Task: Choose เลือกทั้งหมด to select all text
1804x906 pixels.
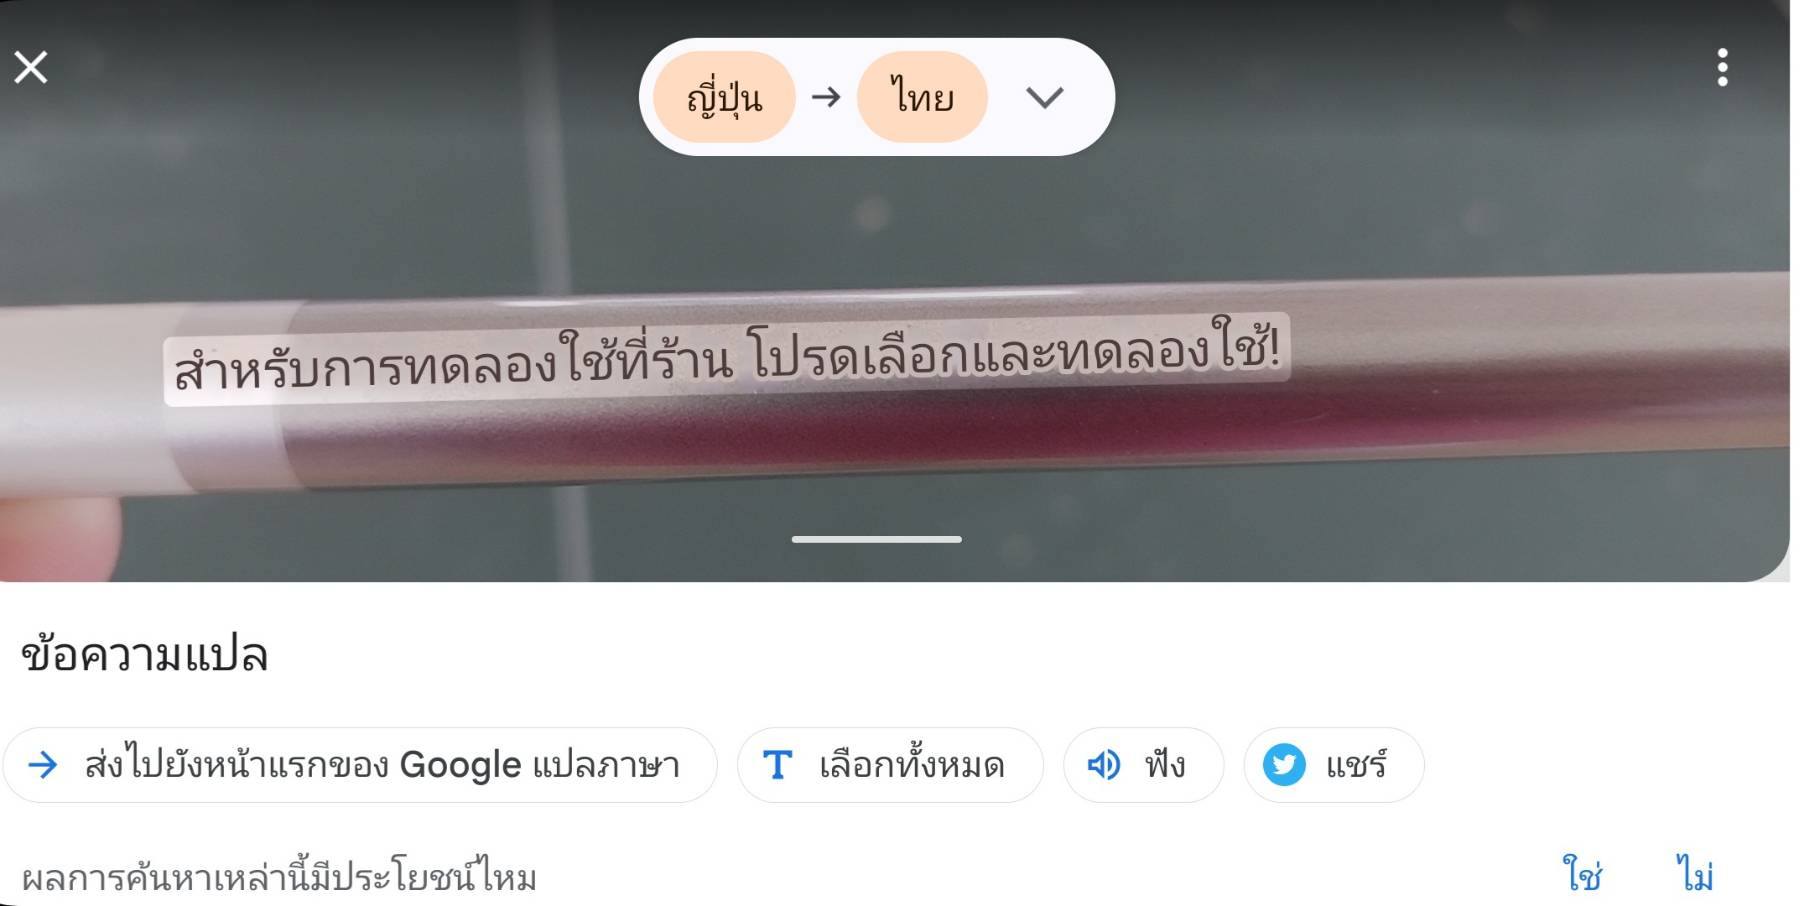Action: pos(890,765)
